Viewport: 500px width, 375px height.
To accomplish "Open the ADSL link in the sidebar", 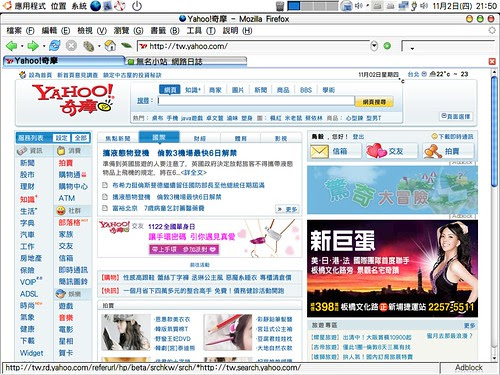I will [29, 294].
